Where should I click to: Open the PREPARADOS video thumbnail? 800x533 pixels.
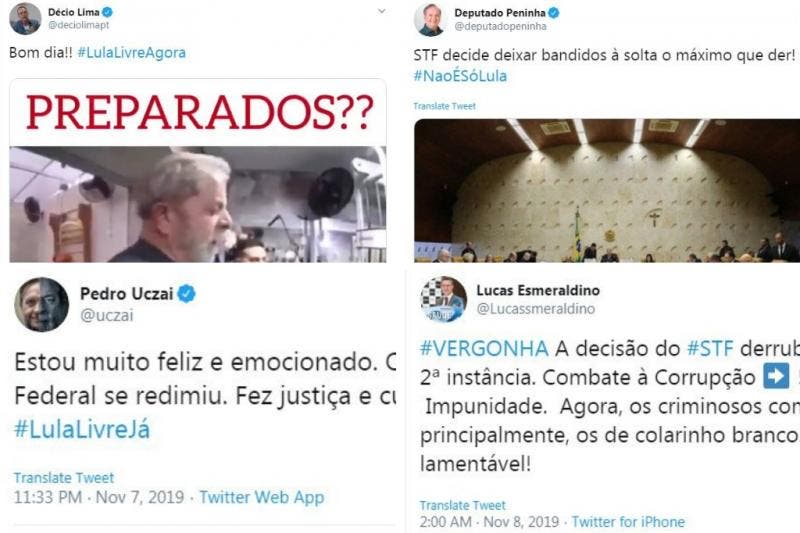(x=198, y=170)
